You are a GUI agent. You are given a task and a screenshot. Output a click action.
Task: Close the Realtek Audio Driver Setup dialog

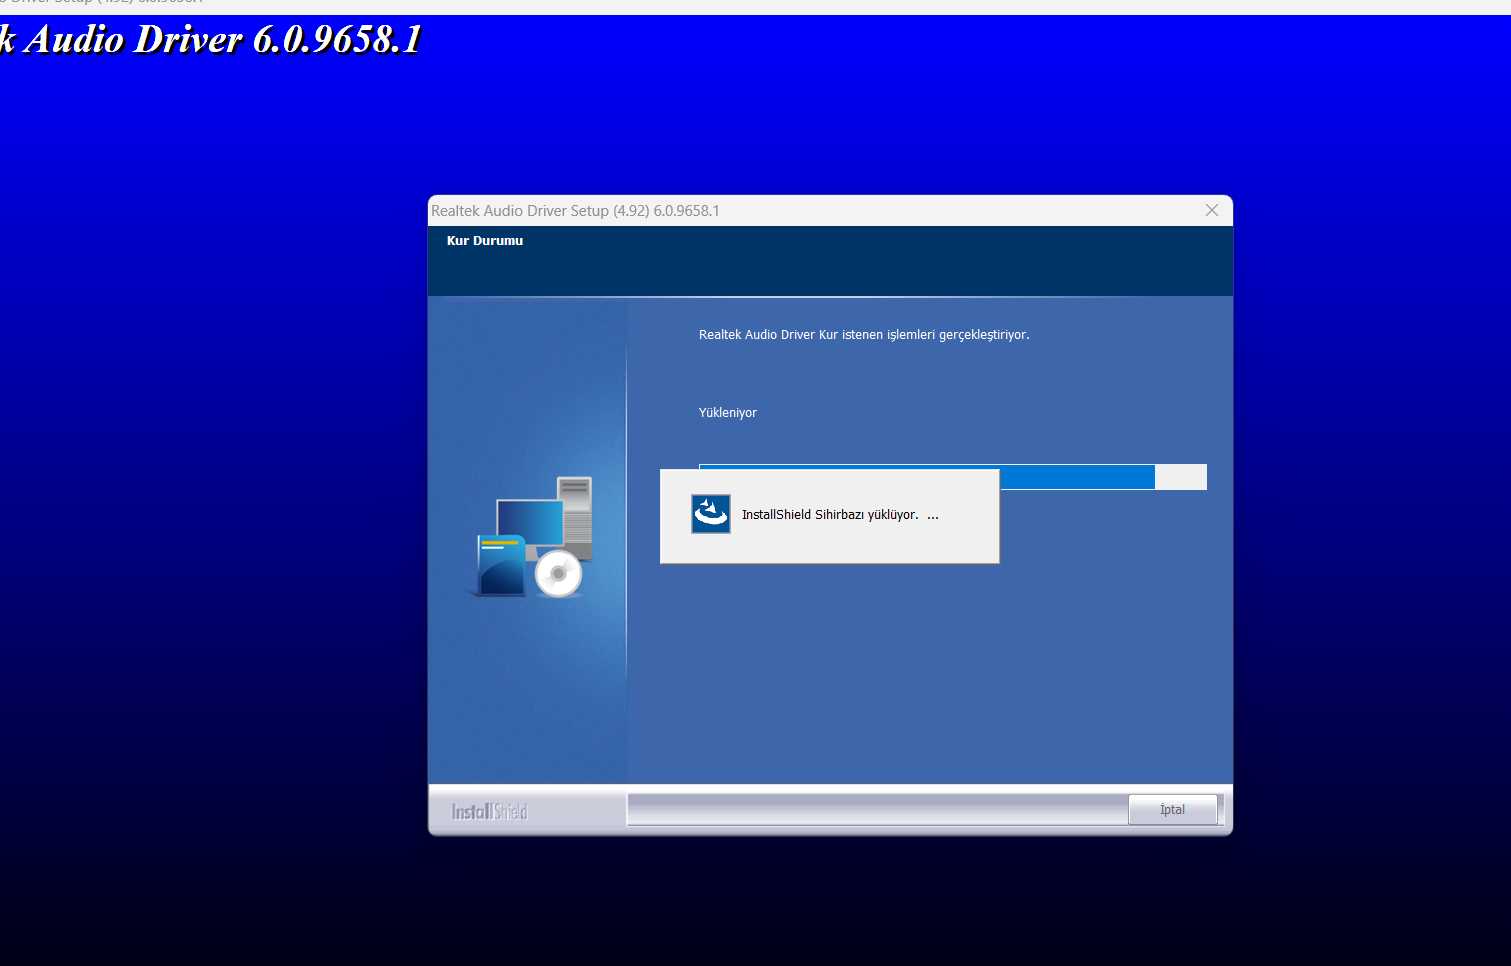coord(1211,210)
